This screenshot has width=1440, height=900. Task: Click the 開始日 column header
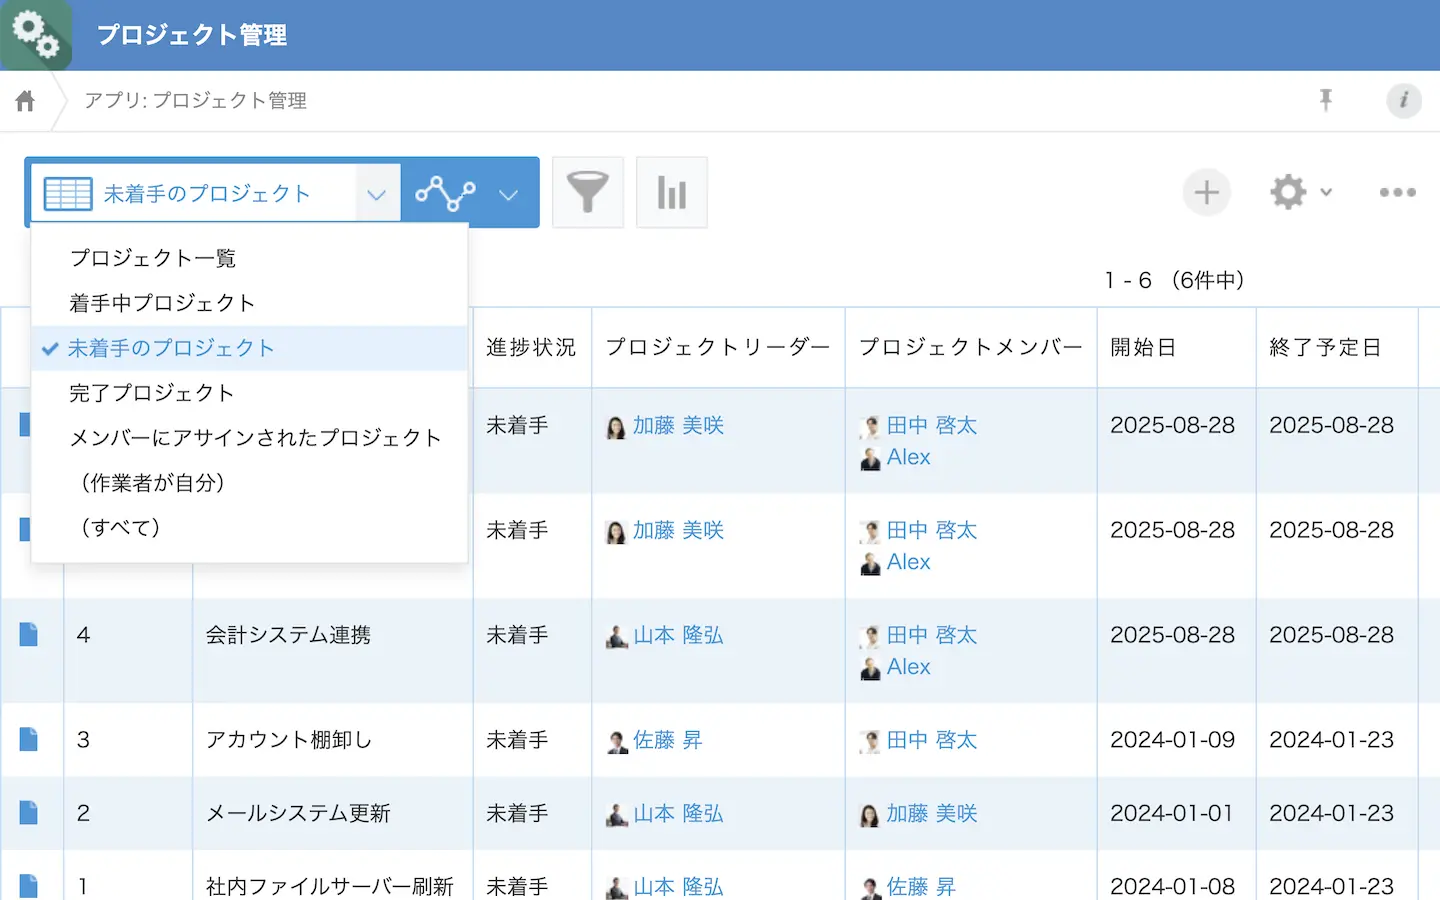click(1143, 347)
